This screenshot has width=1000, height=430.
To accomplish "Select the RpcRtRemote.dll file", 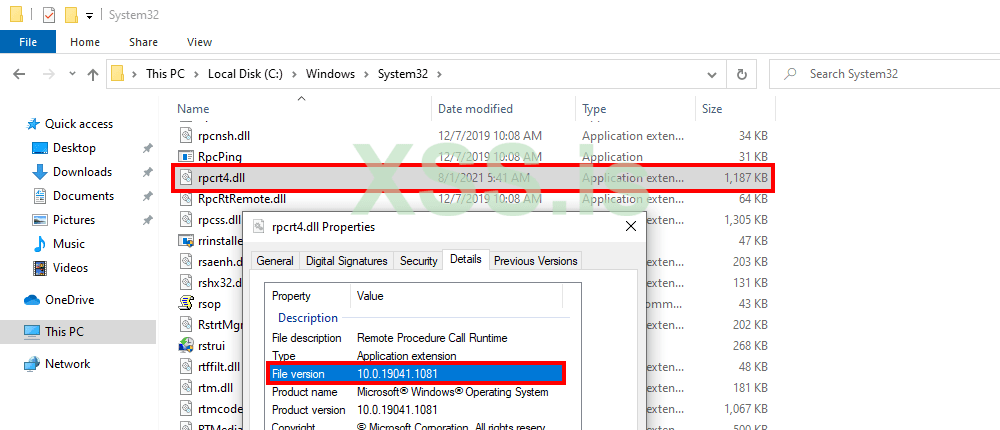I will point(242,198).
